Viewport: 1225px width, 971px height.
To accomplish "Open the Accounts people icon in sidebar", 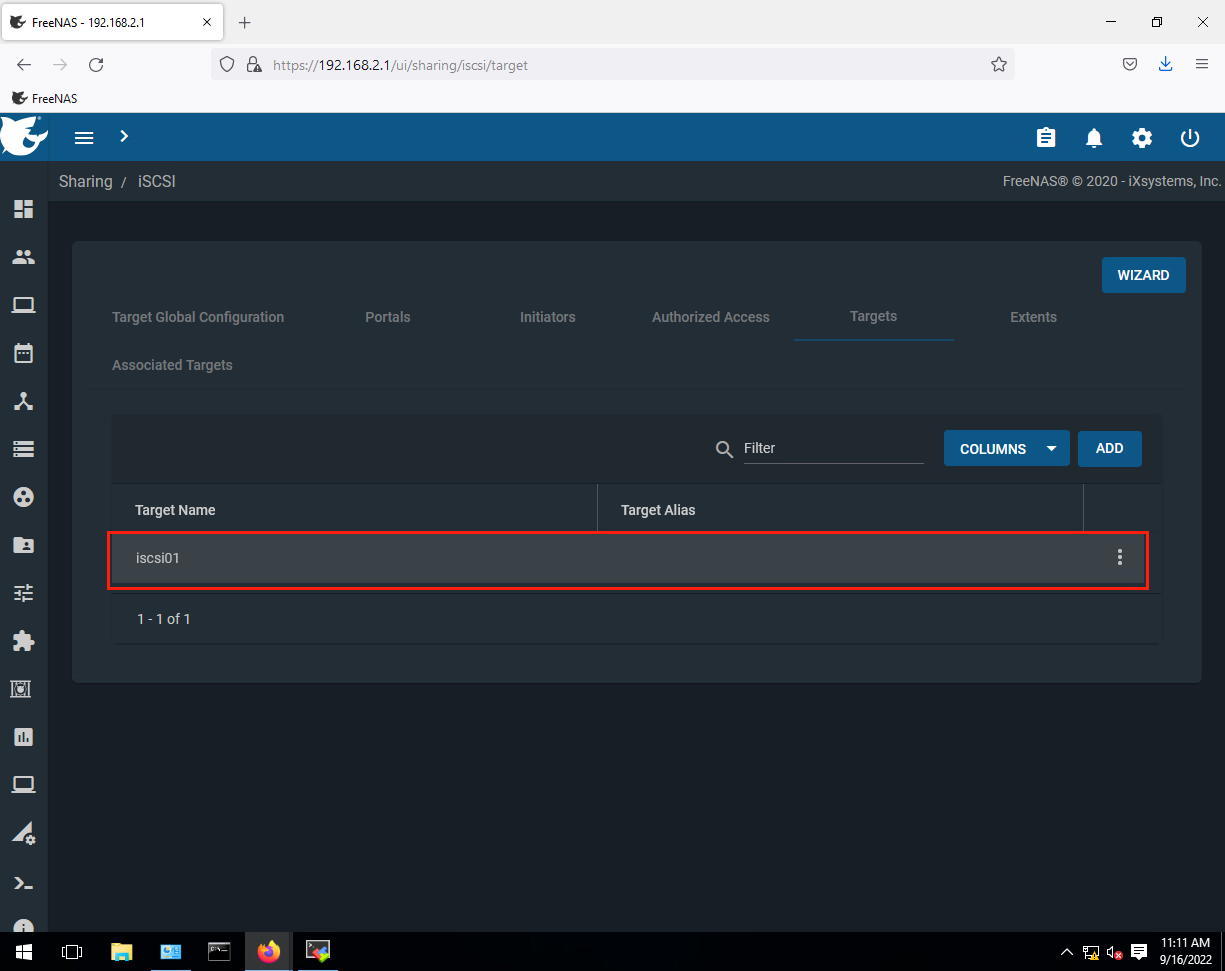I will coord(23,257).
